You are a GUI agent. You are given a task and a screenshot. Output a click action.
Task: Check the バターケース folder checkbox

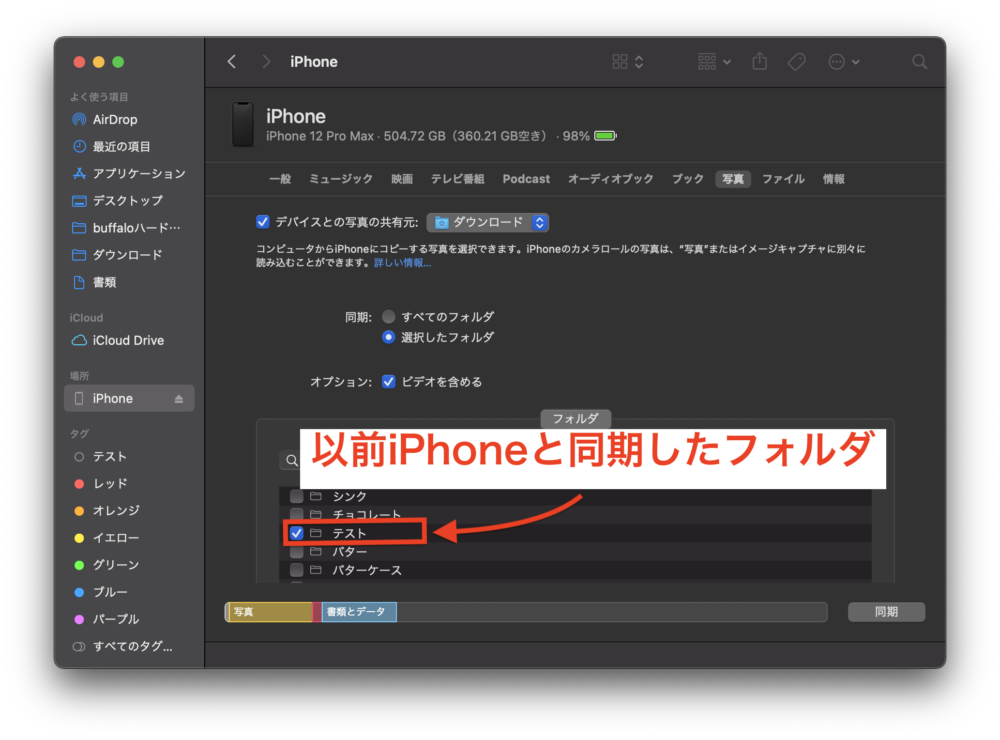tap(297, 570)
